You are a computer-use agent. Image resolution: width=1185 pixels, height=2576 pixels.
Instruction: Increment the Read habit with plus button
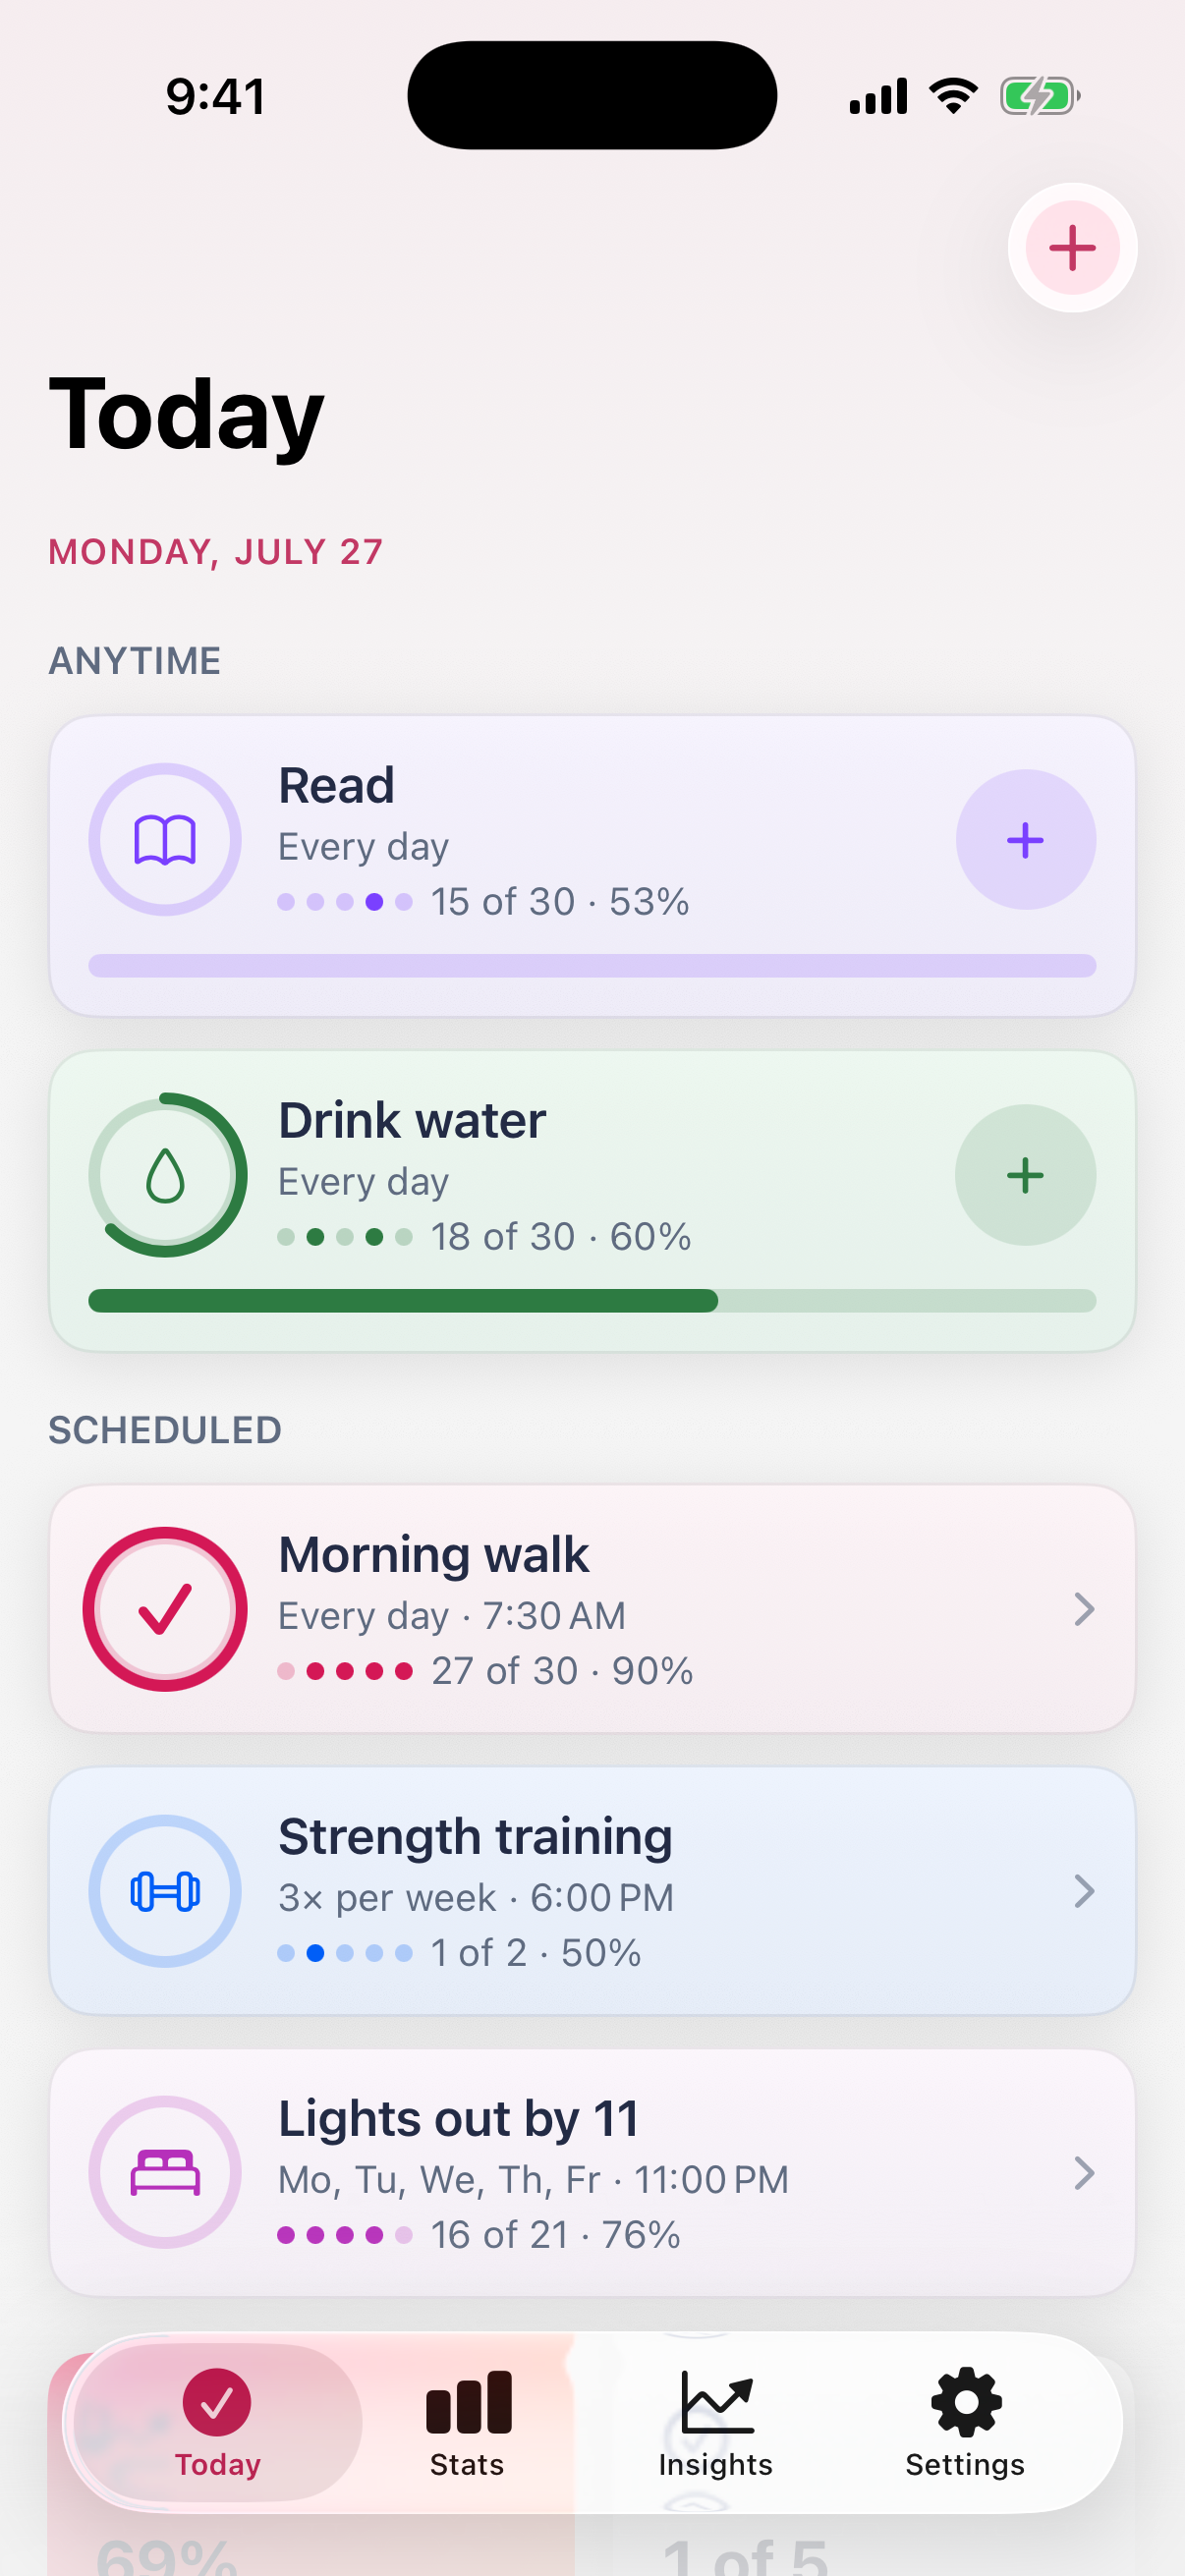pos(1025,840)
